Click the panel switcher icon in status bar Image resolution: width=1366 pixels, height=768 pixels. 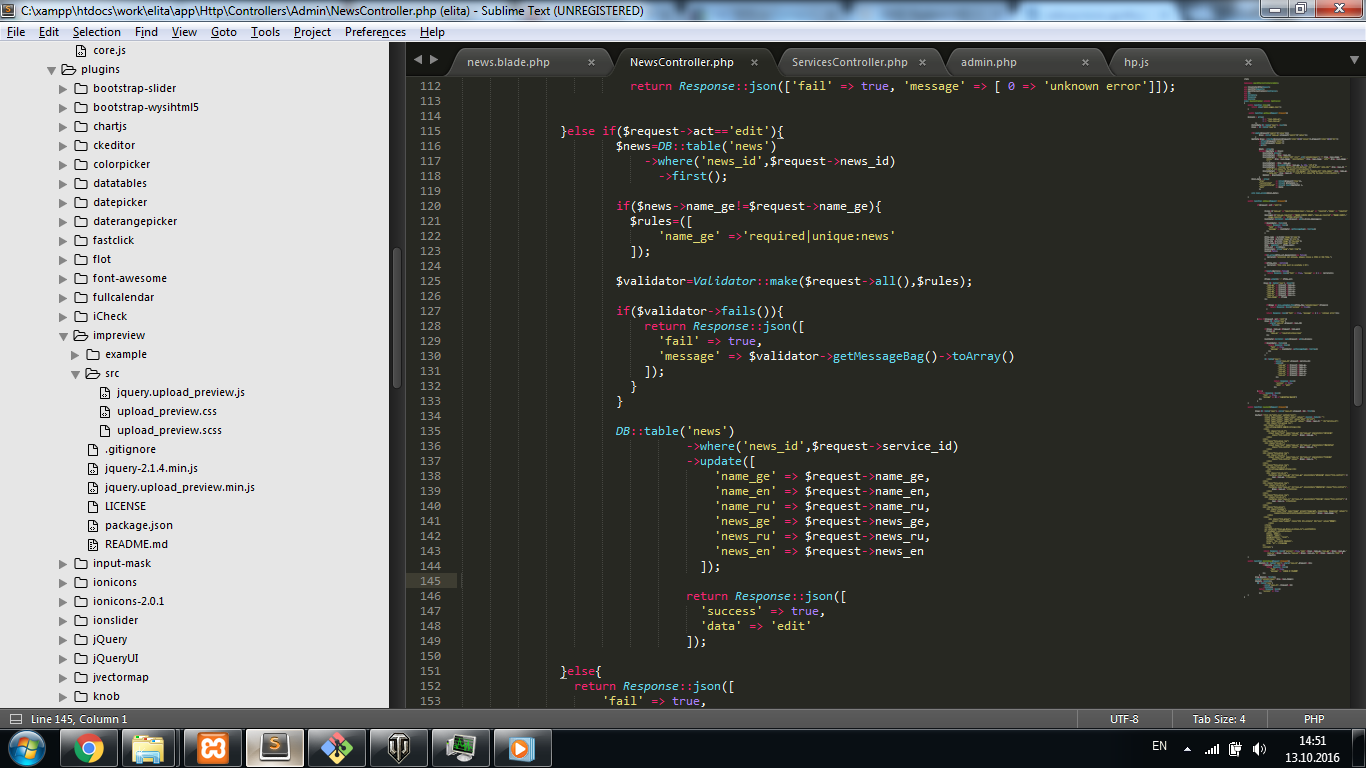pos(15,719)
